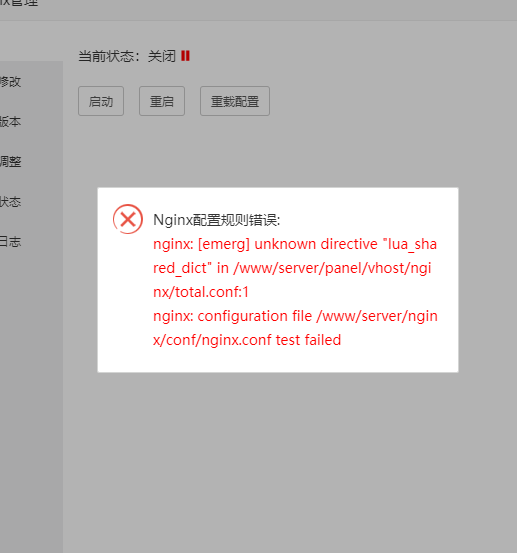Open the 版本 version sidebar tab

(11, 122)
